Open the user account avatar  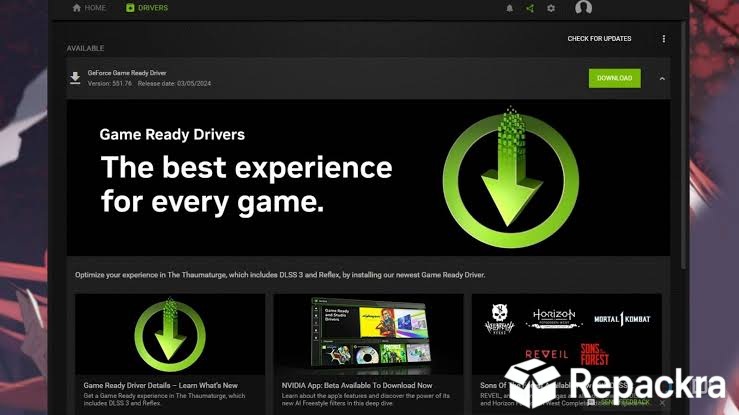coord(583,8)
